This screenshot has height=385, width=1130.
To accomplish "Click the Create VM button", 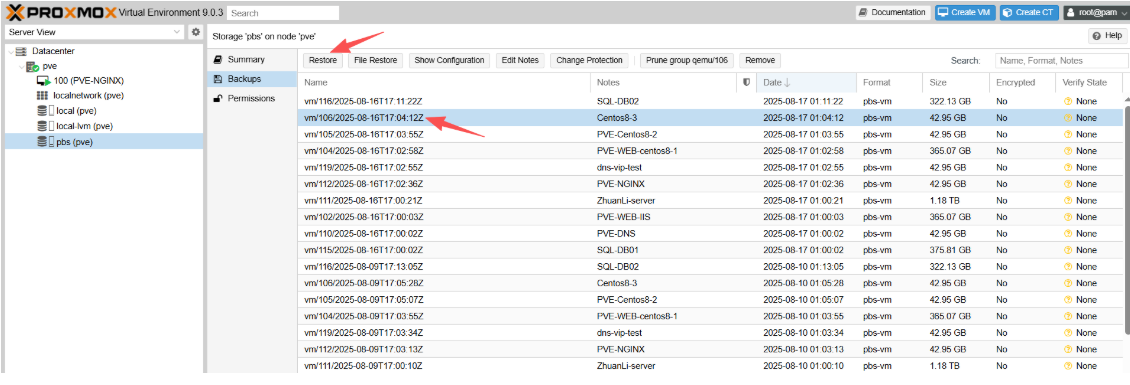I will 965,12.
